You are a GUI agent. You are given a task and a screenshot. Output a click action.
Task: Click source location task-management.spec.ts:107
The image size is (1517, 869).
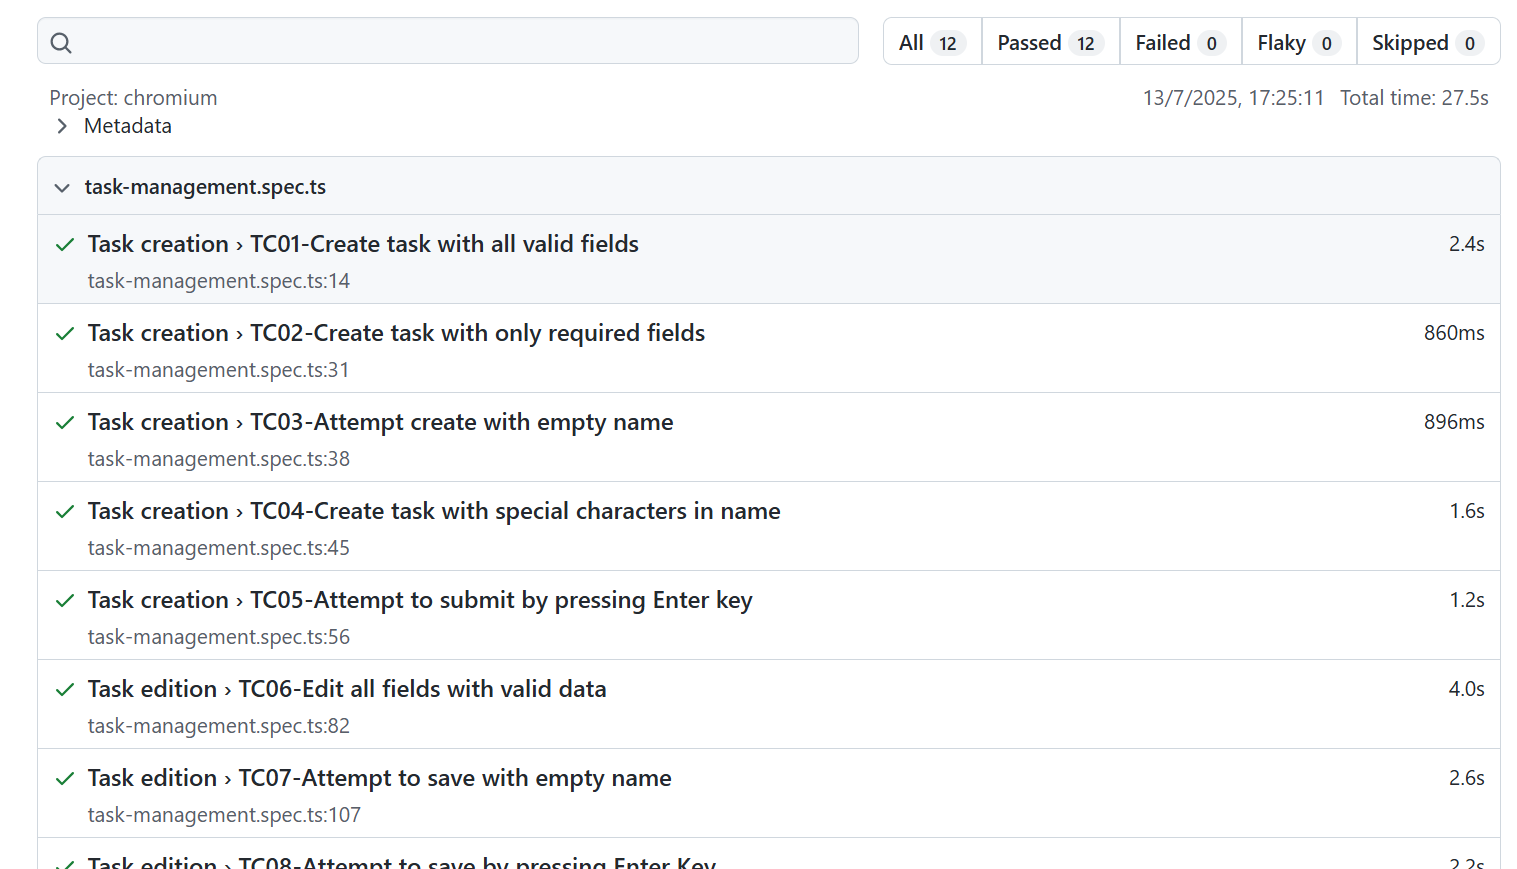(x=224, y=815)
